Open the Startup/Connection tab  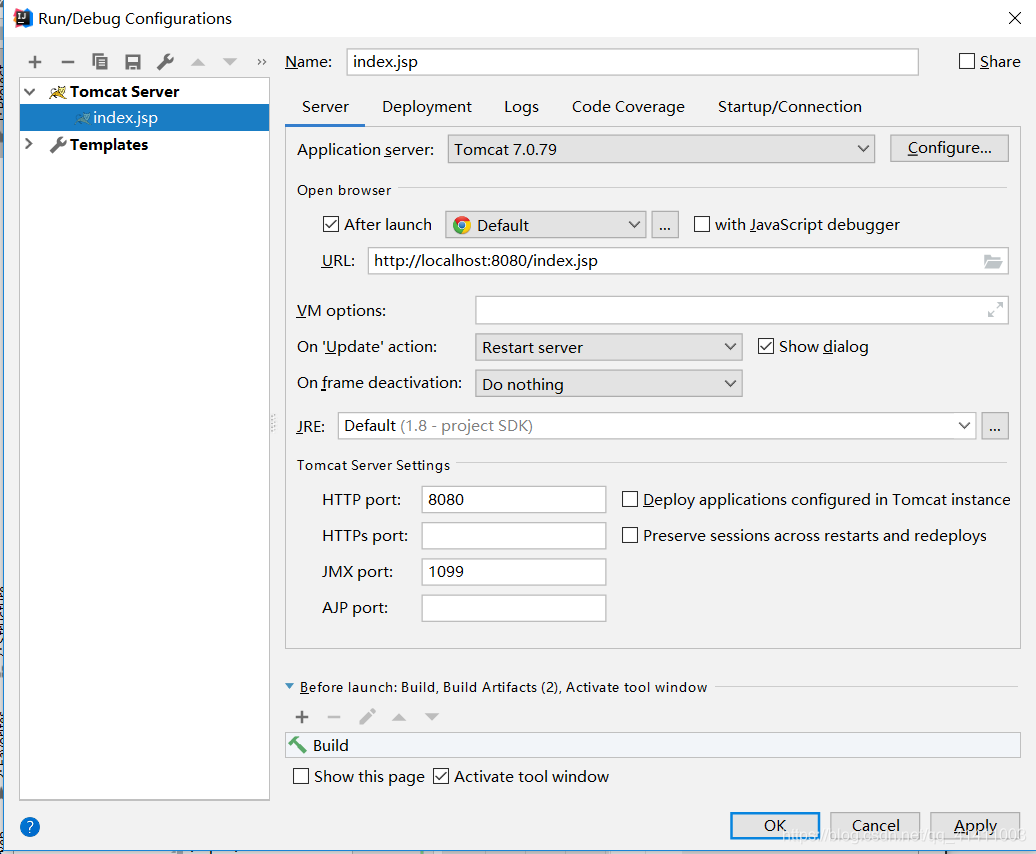coord(790,107)
